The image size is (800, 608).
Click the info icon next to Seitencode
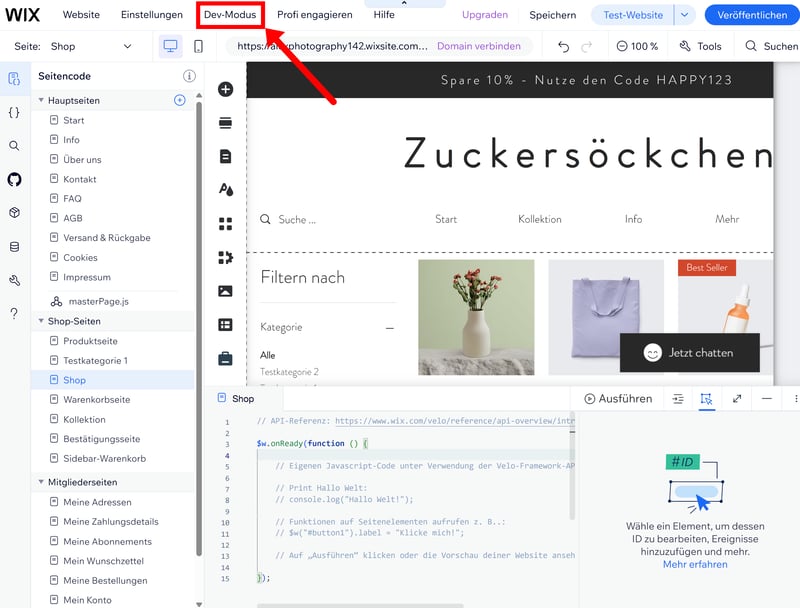[189, 76]
